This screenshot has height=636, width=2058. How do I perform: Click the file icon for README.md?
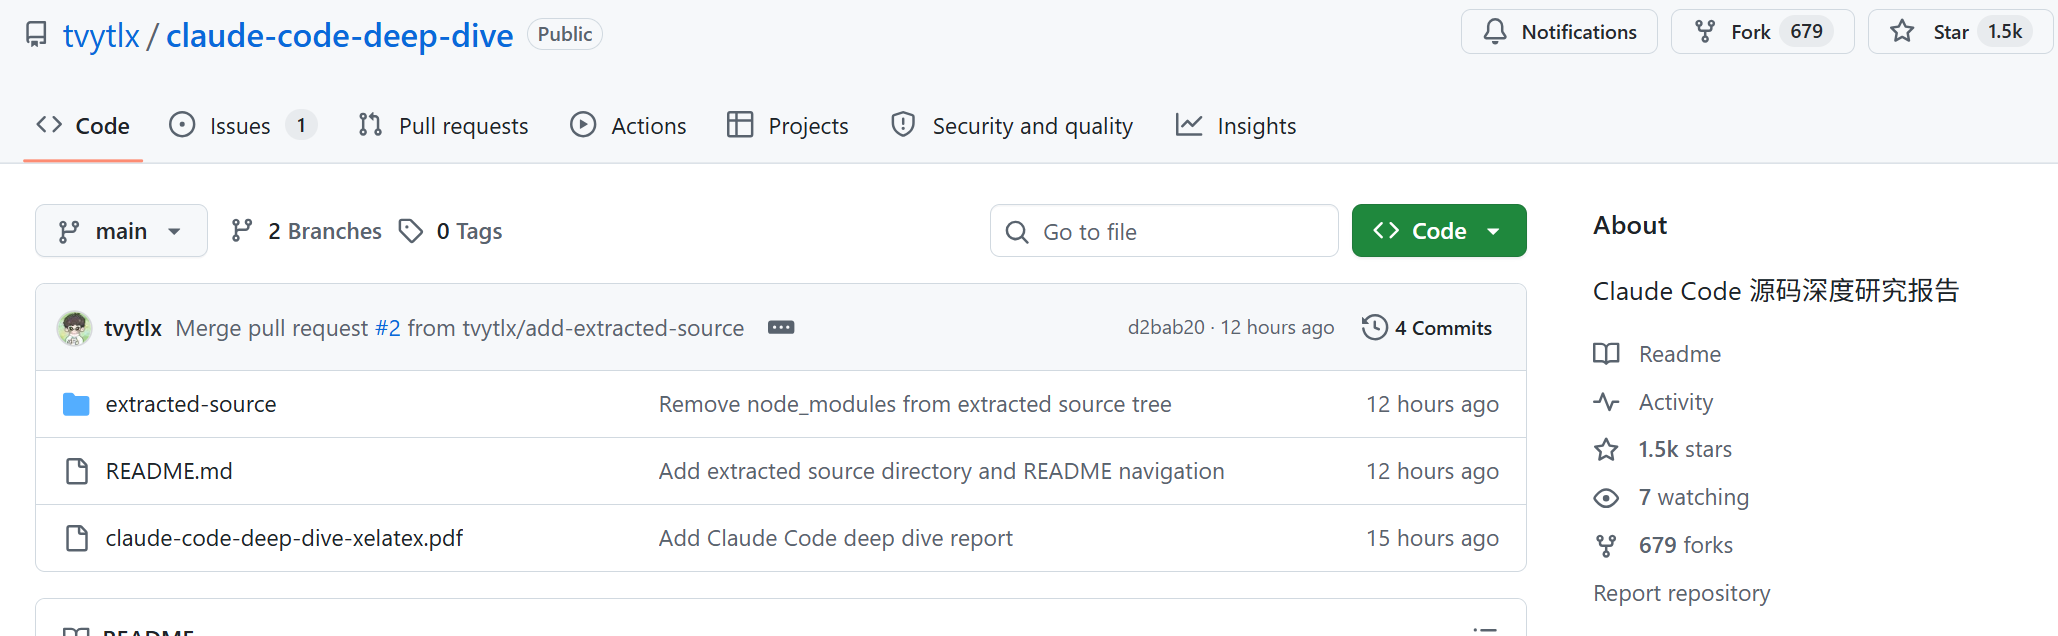pos(77,471)
